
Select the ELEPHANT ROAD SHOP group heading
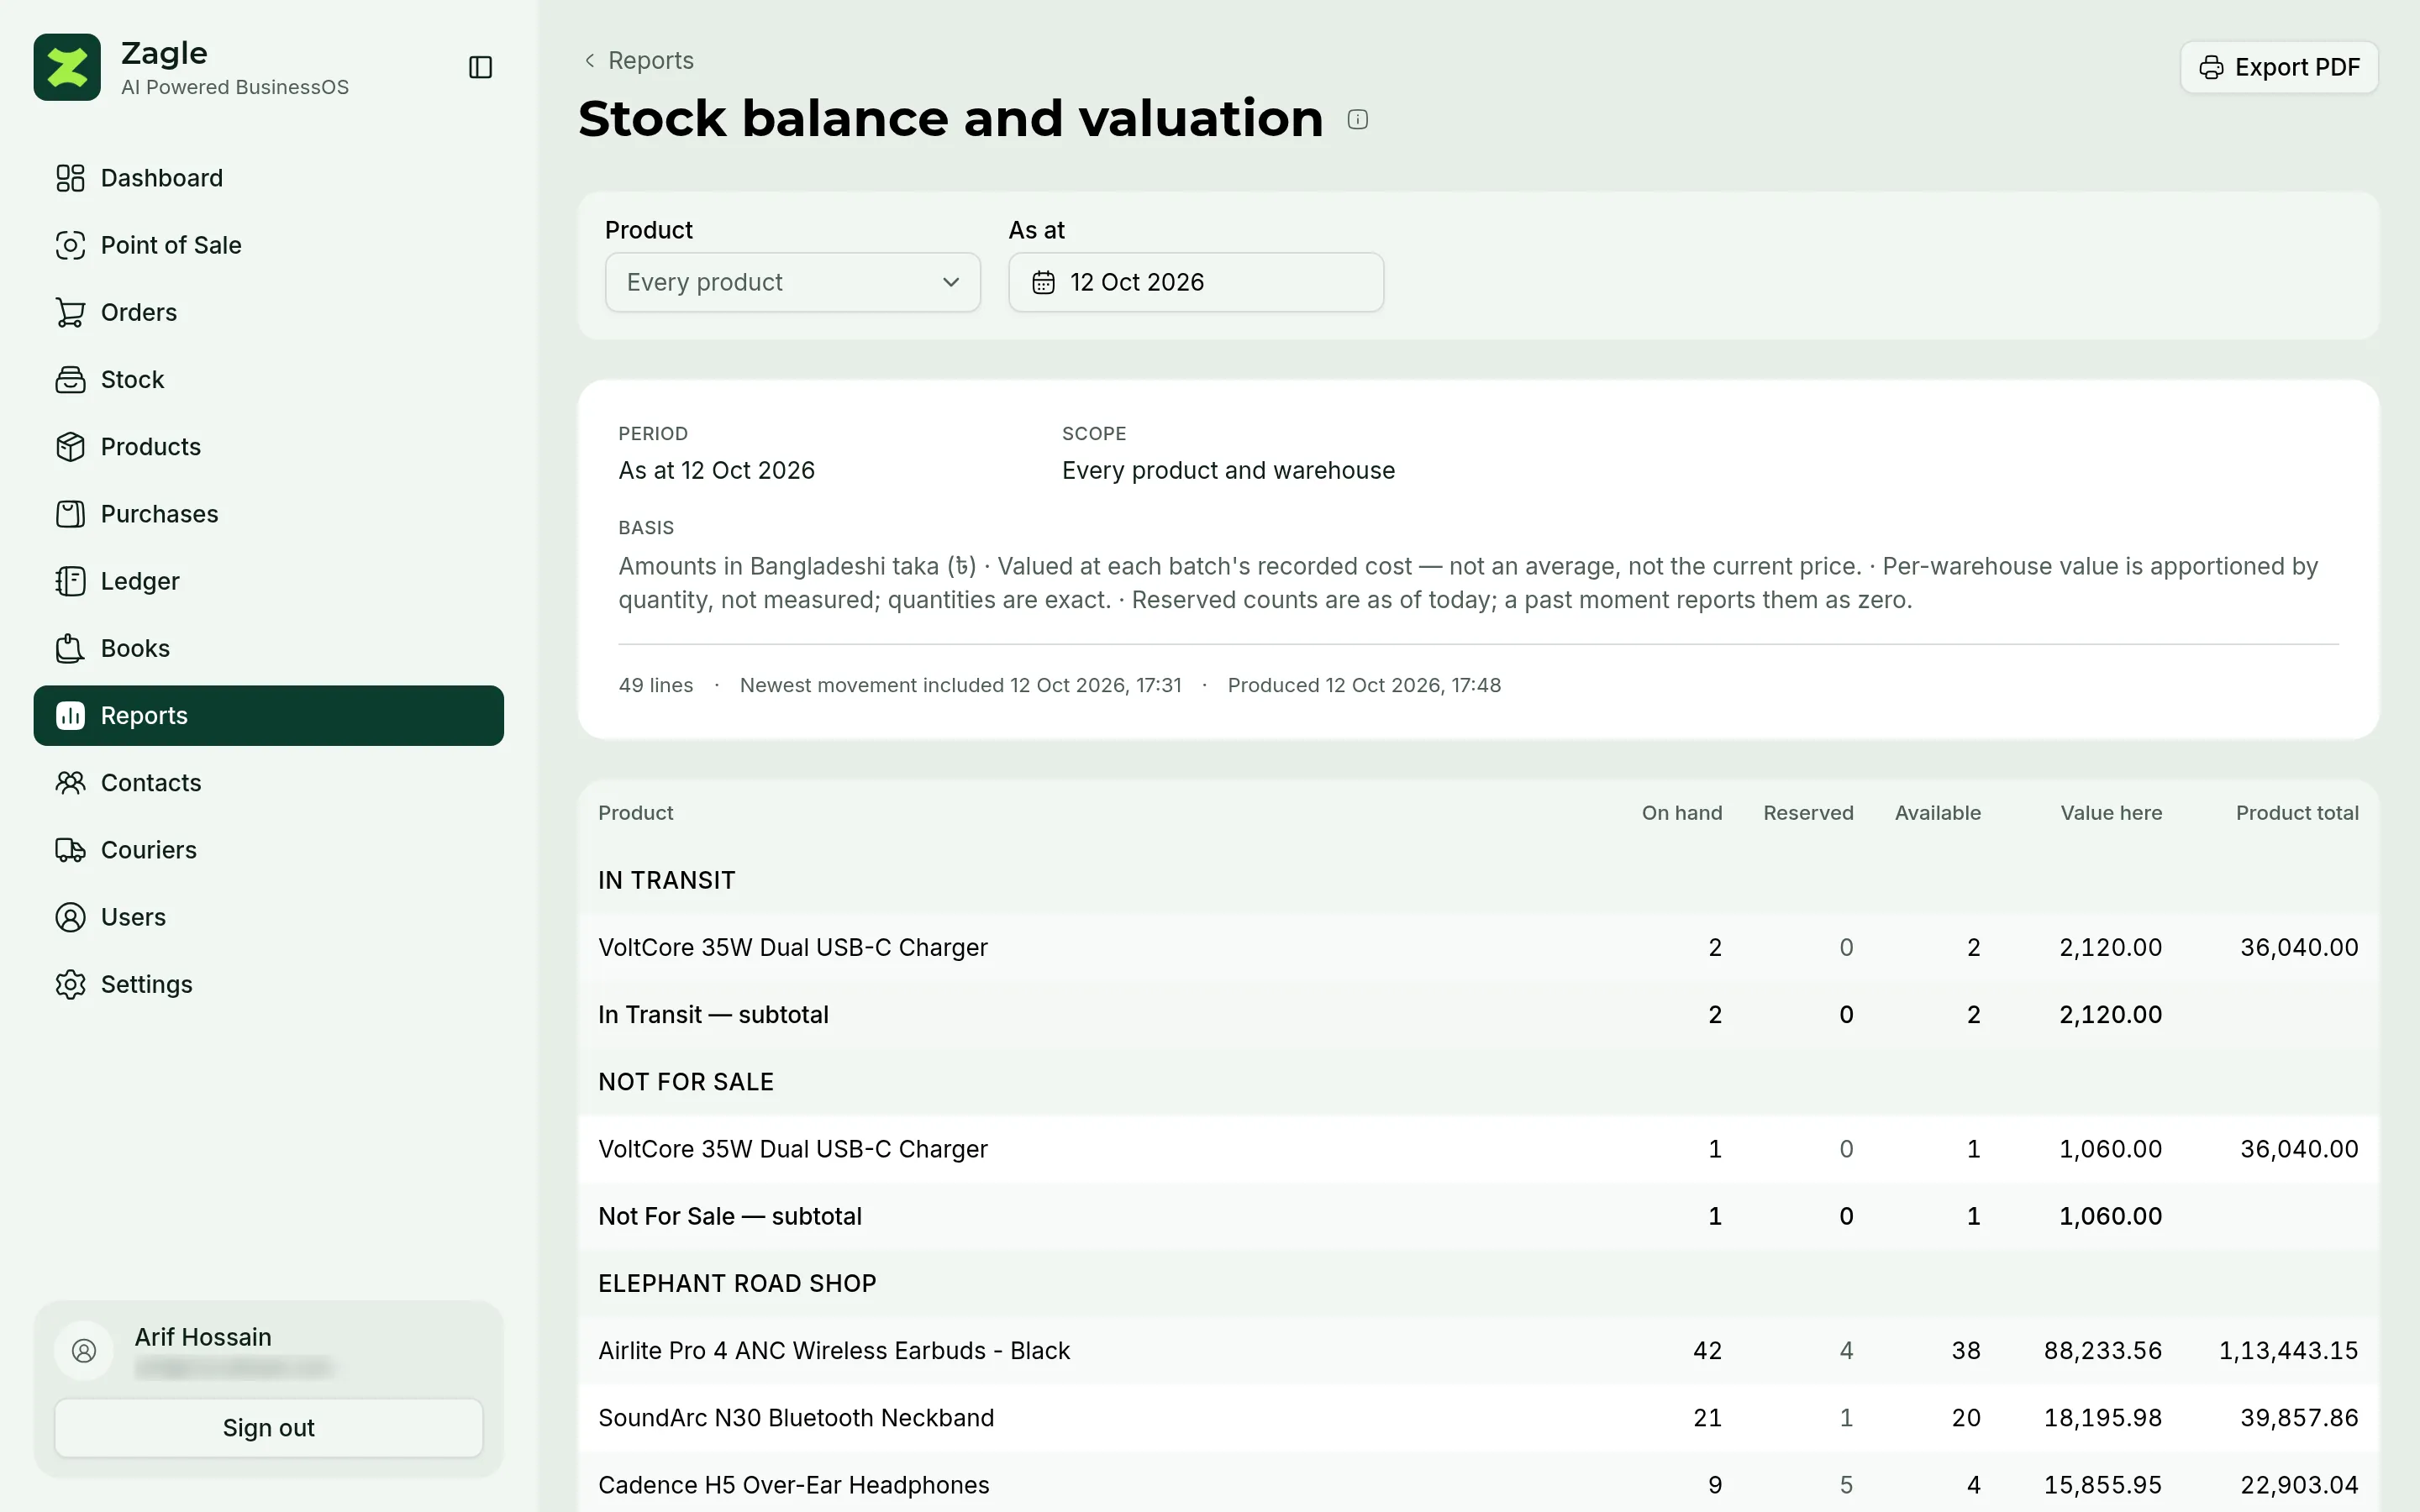tap(737, 1283)
